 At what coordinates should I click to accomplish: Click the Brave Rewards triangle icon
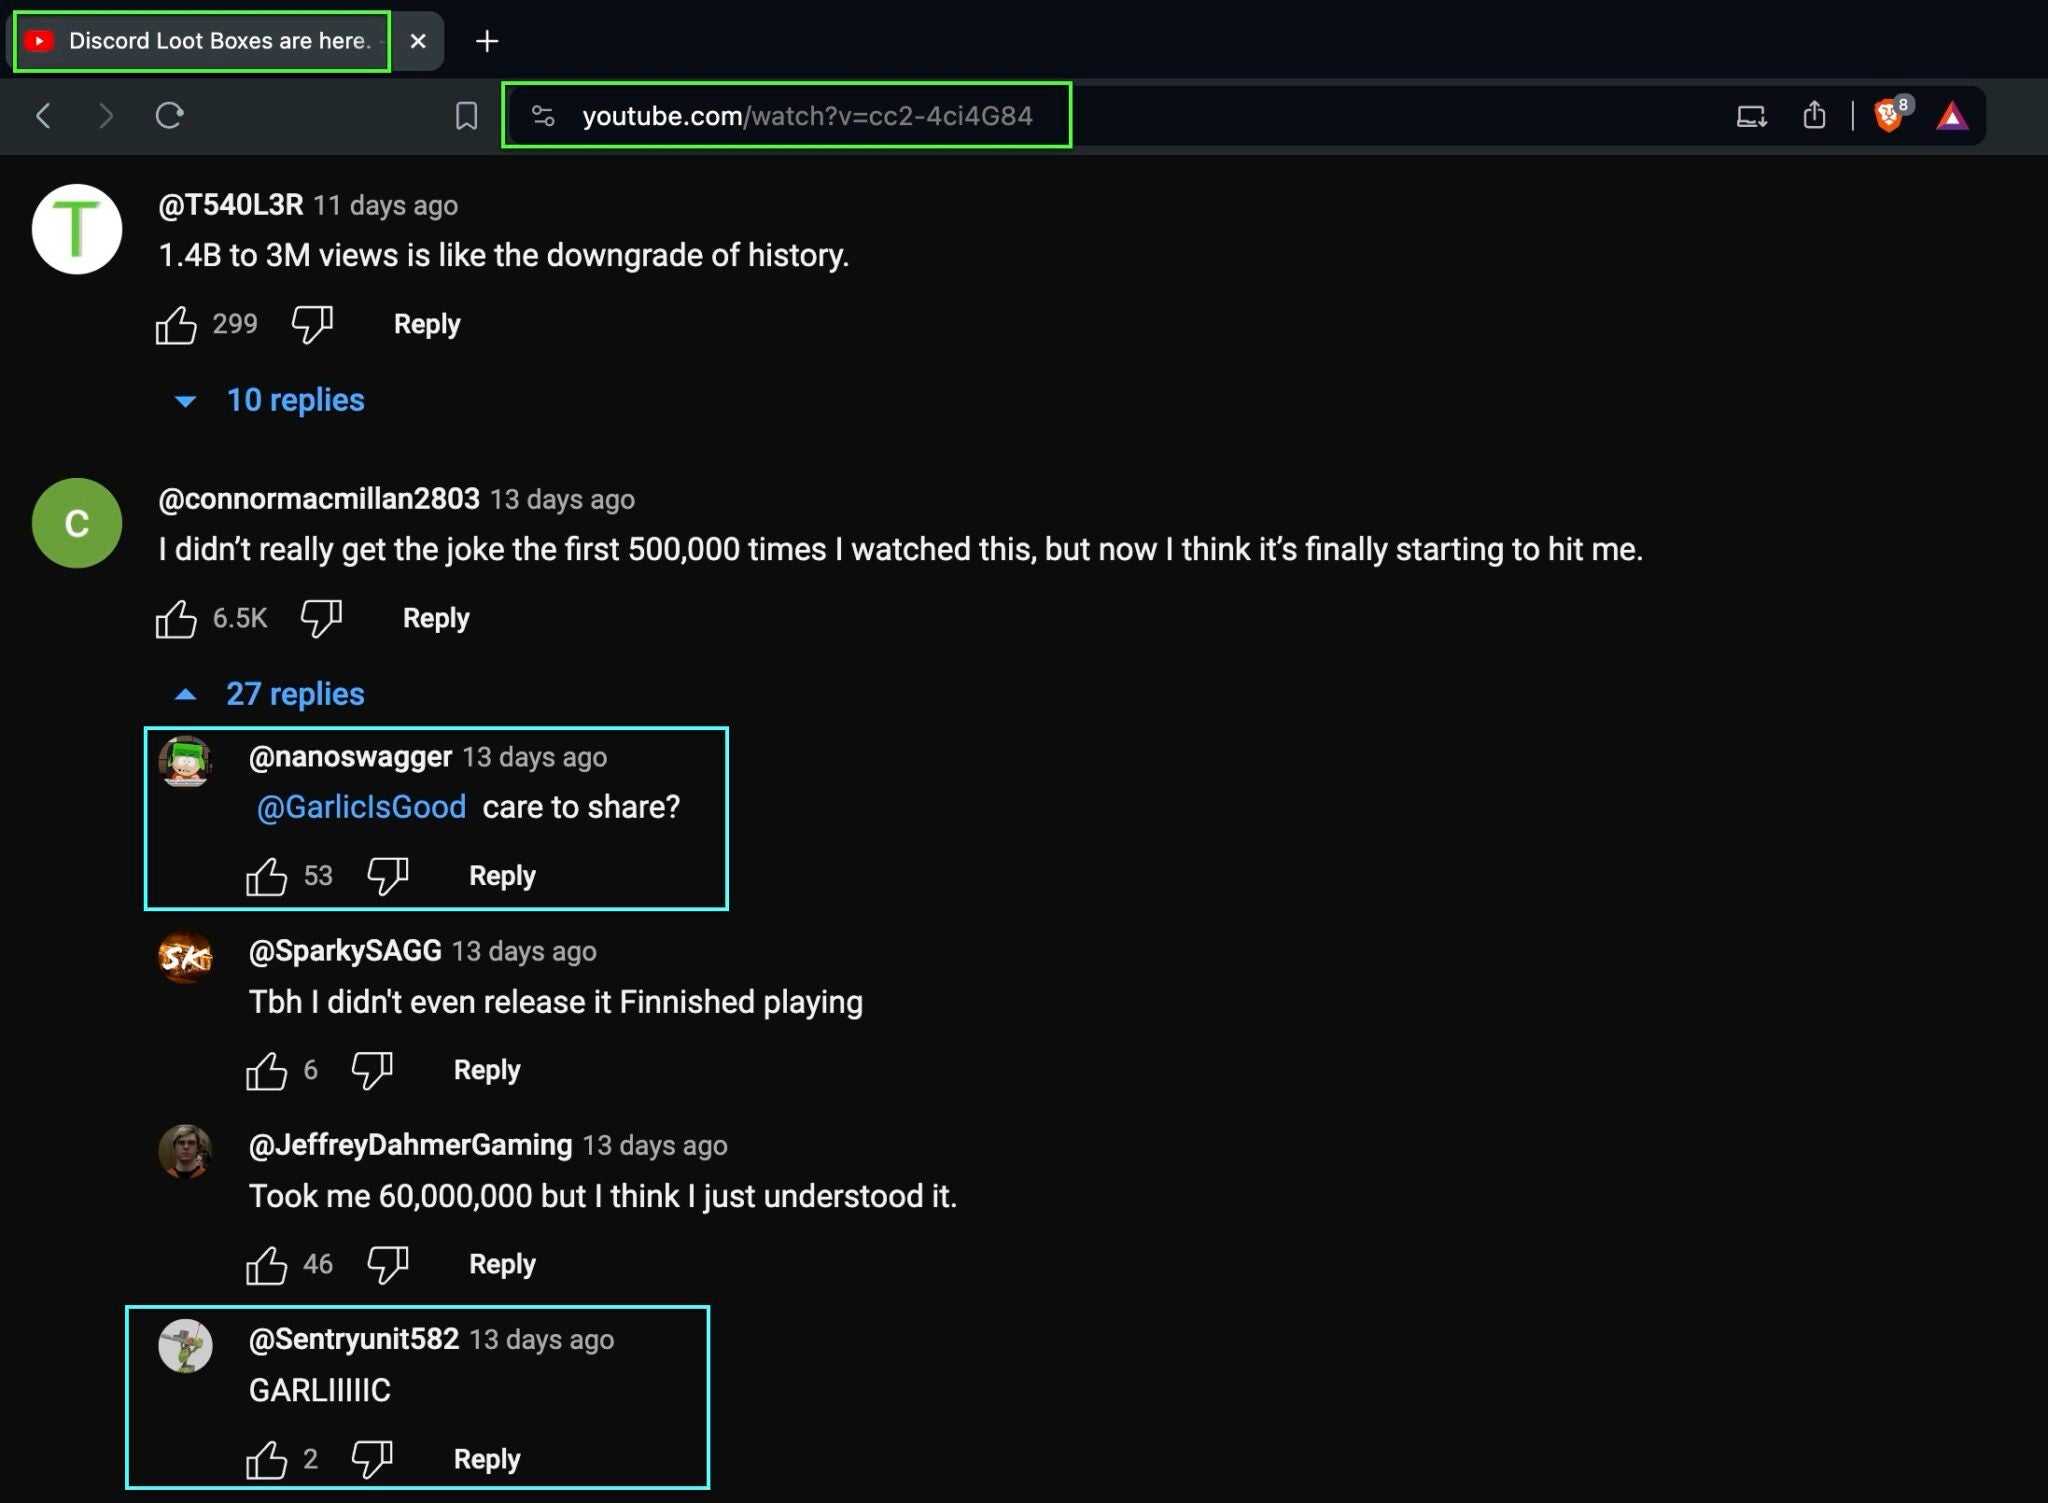point(1951,116)
